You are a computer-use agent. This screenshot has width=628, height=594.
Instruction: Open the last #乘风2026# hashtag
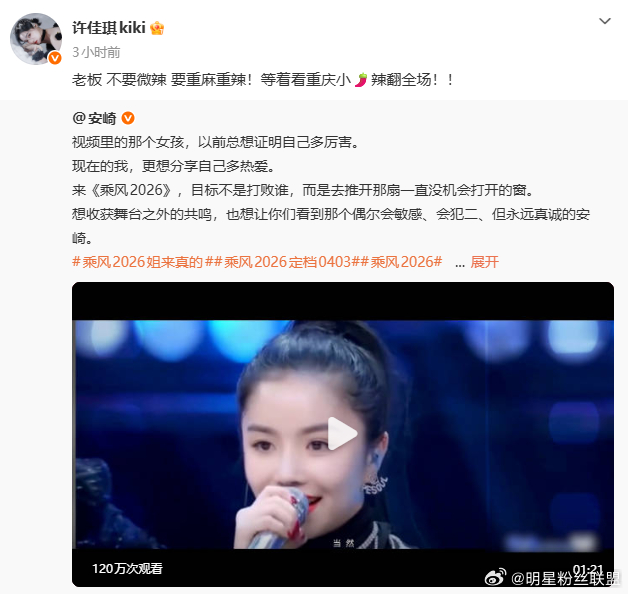(402, 262)
